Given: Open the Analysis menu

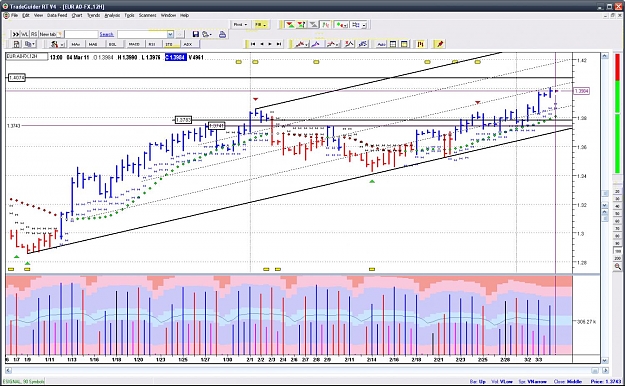Looking at the screenshot, I should 112,15.
